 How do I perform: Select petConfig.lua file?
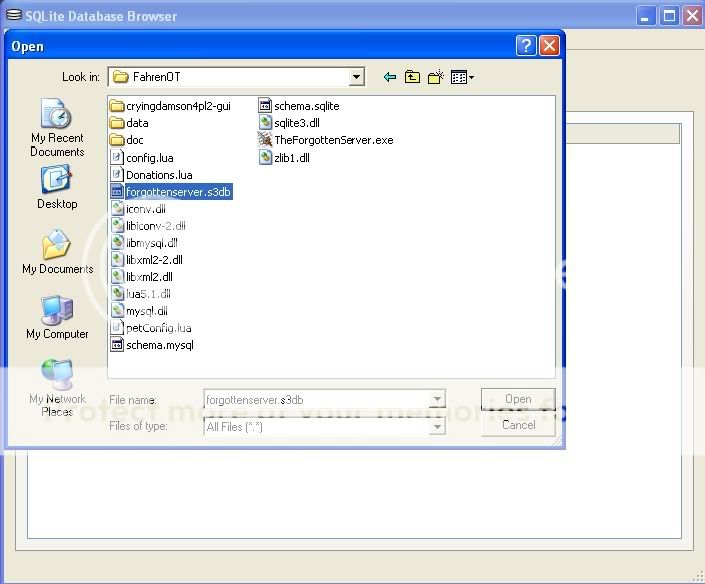coord(151,328)
